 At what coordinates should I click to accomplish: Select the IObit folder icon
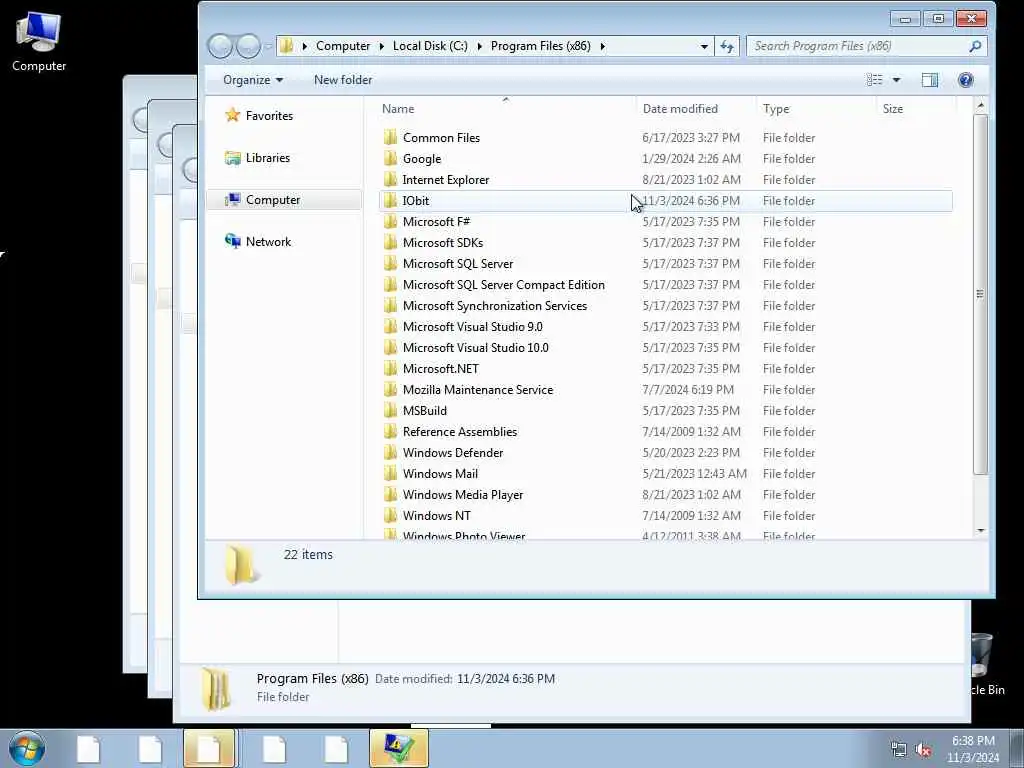pos(391,200)
